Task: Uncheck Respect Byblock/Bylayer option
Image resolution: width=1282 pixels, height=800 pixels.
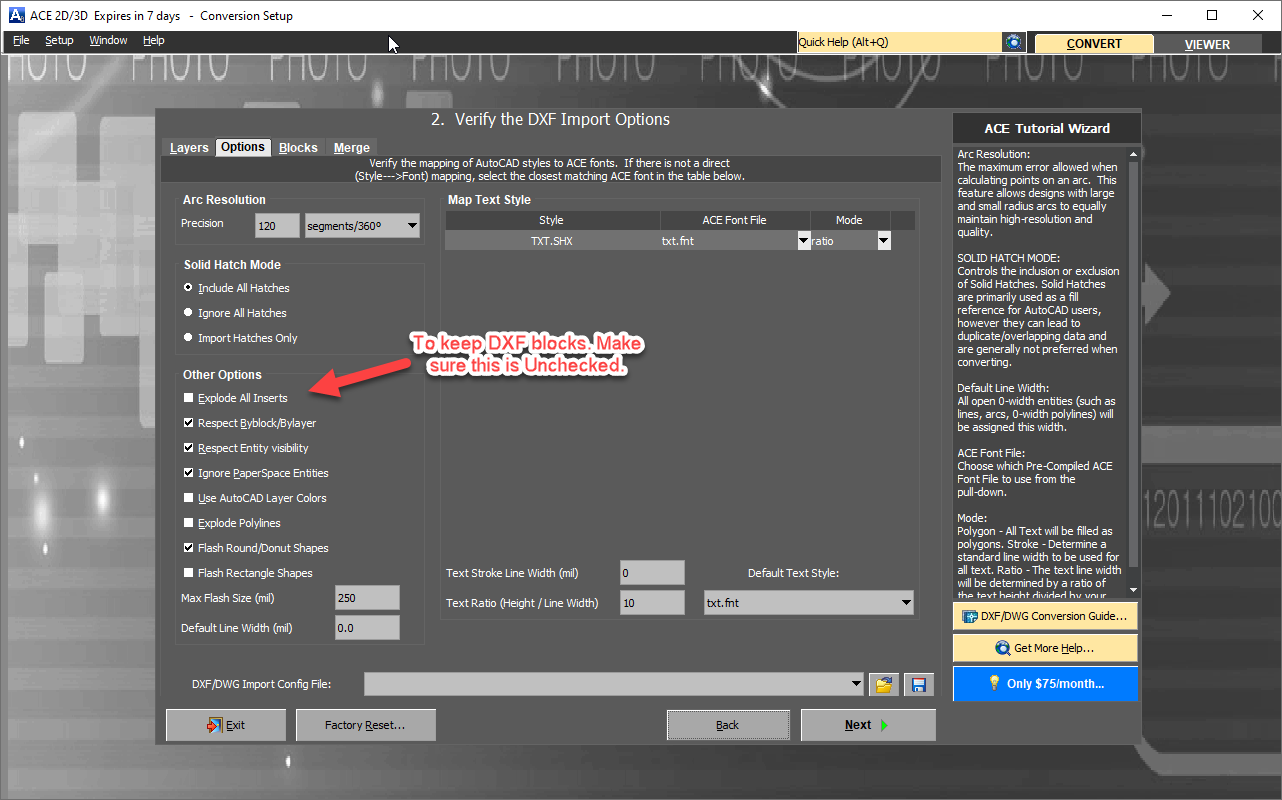Action: tap(189, 423)
